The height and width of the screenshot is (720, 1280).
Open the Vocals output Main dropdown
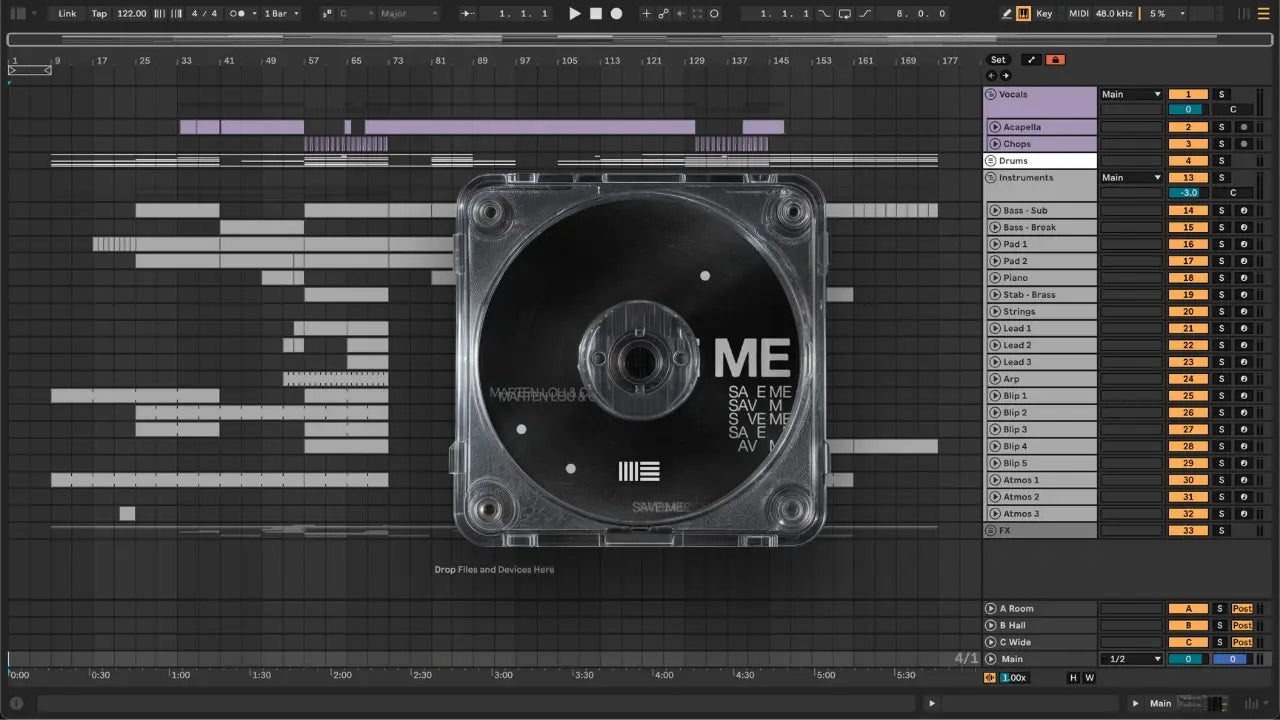1131,94
